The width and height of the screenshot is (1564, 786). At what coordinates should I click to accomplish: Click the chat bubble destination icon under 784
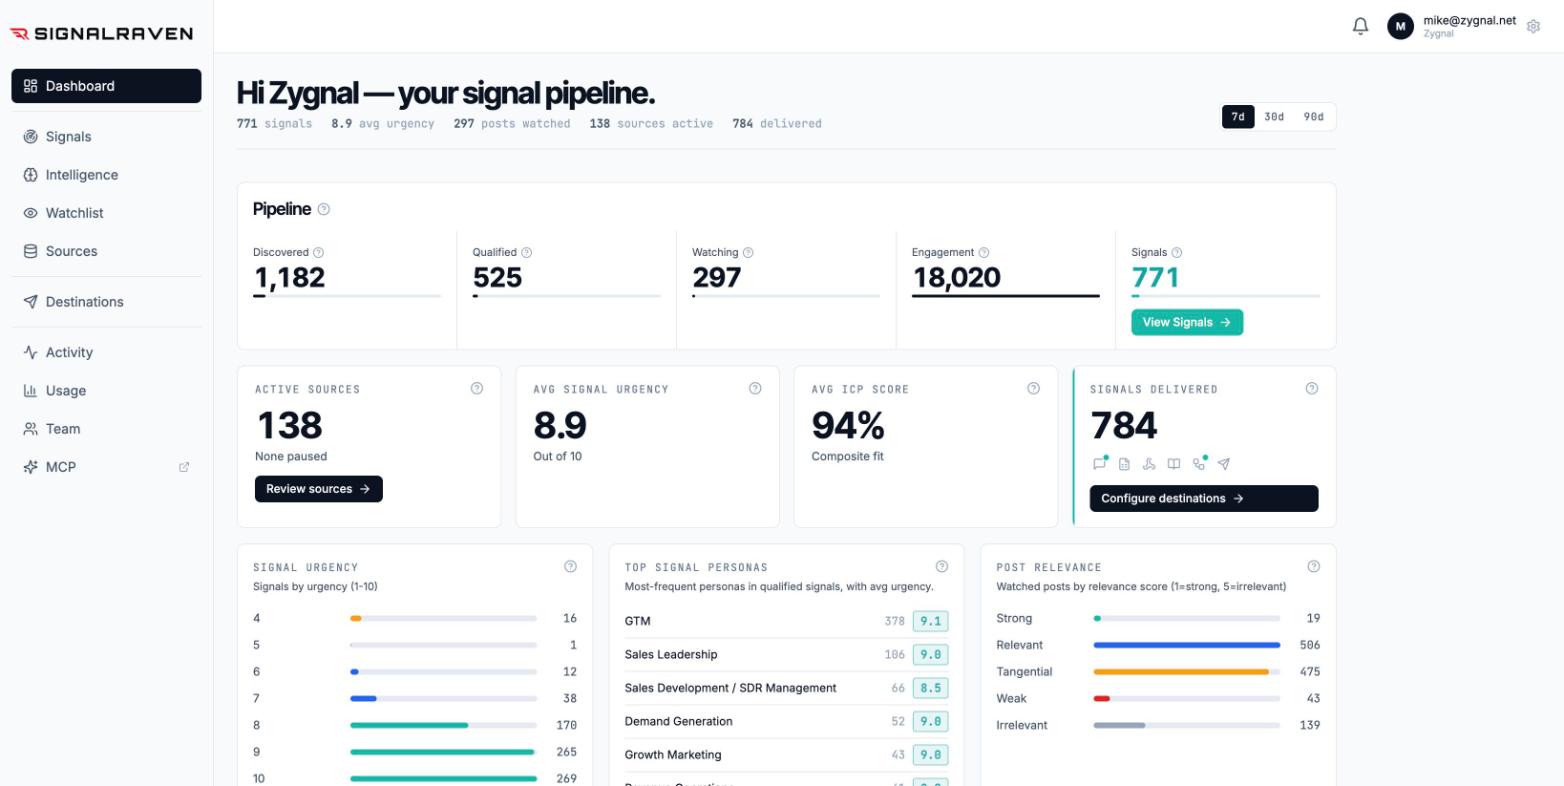tap(1099, 464)
